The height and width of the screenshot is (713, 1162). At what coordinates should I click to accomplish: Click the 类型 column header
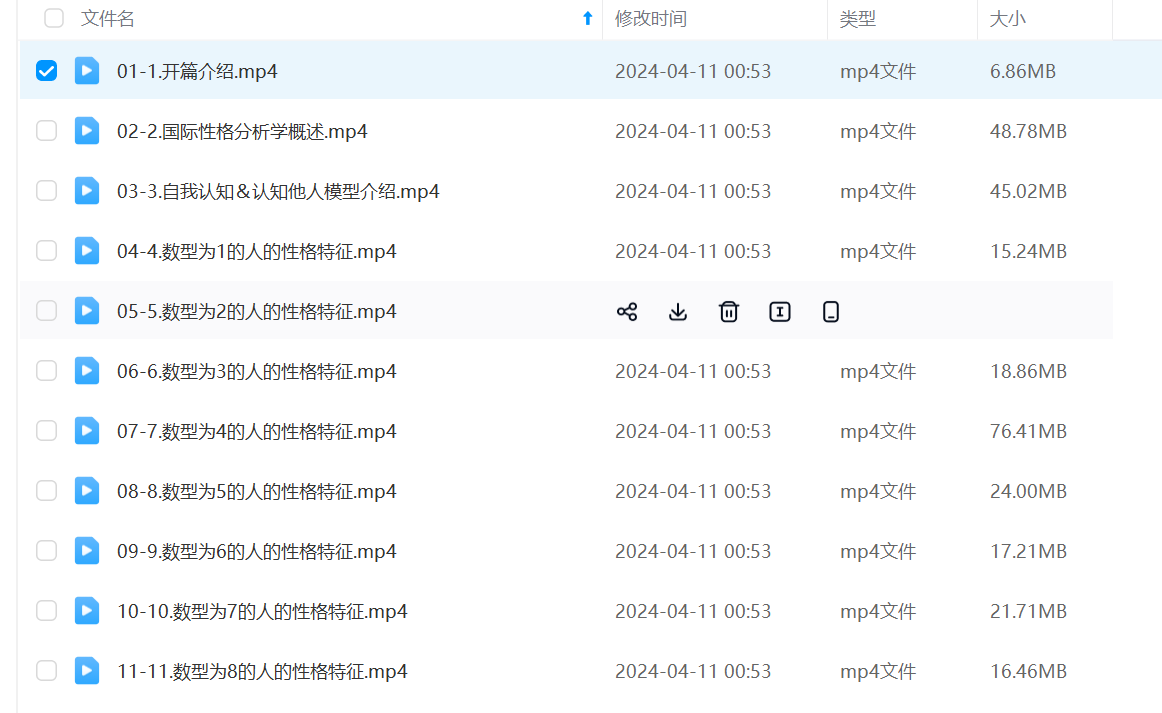tap(858, 19)
